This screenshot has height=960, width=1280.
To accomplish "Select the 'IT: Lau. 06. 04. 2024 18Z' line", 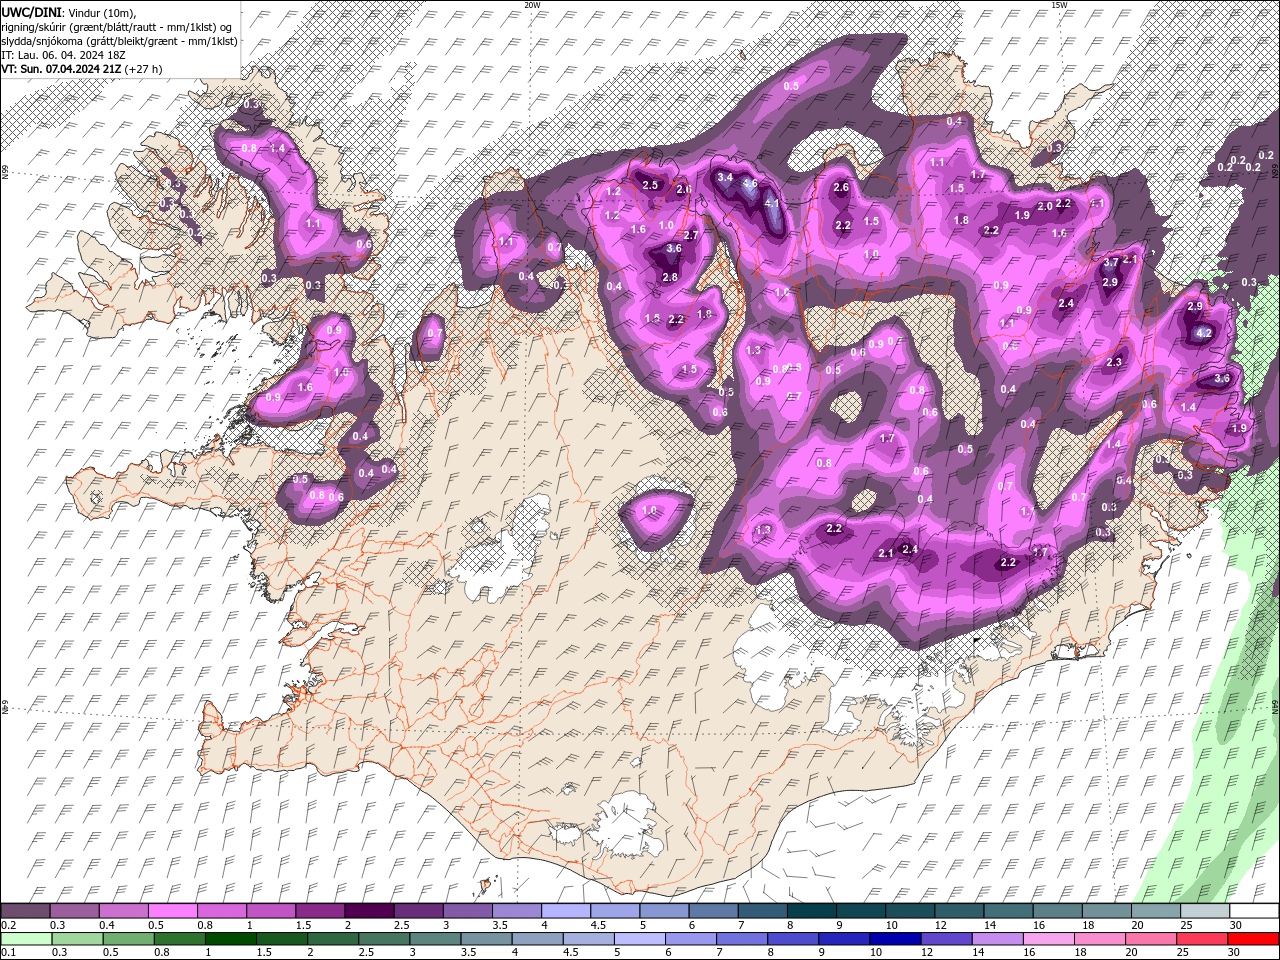I will 63,55.
